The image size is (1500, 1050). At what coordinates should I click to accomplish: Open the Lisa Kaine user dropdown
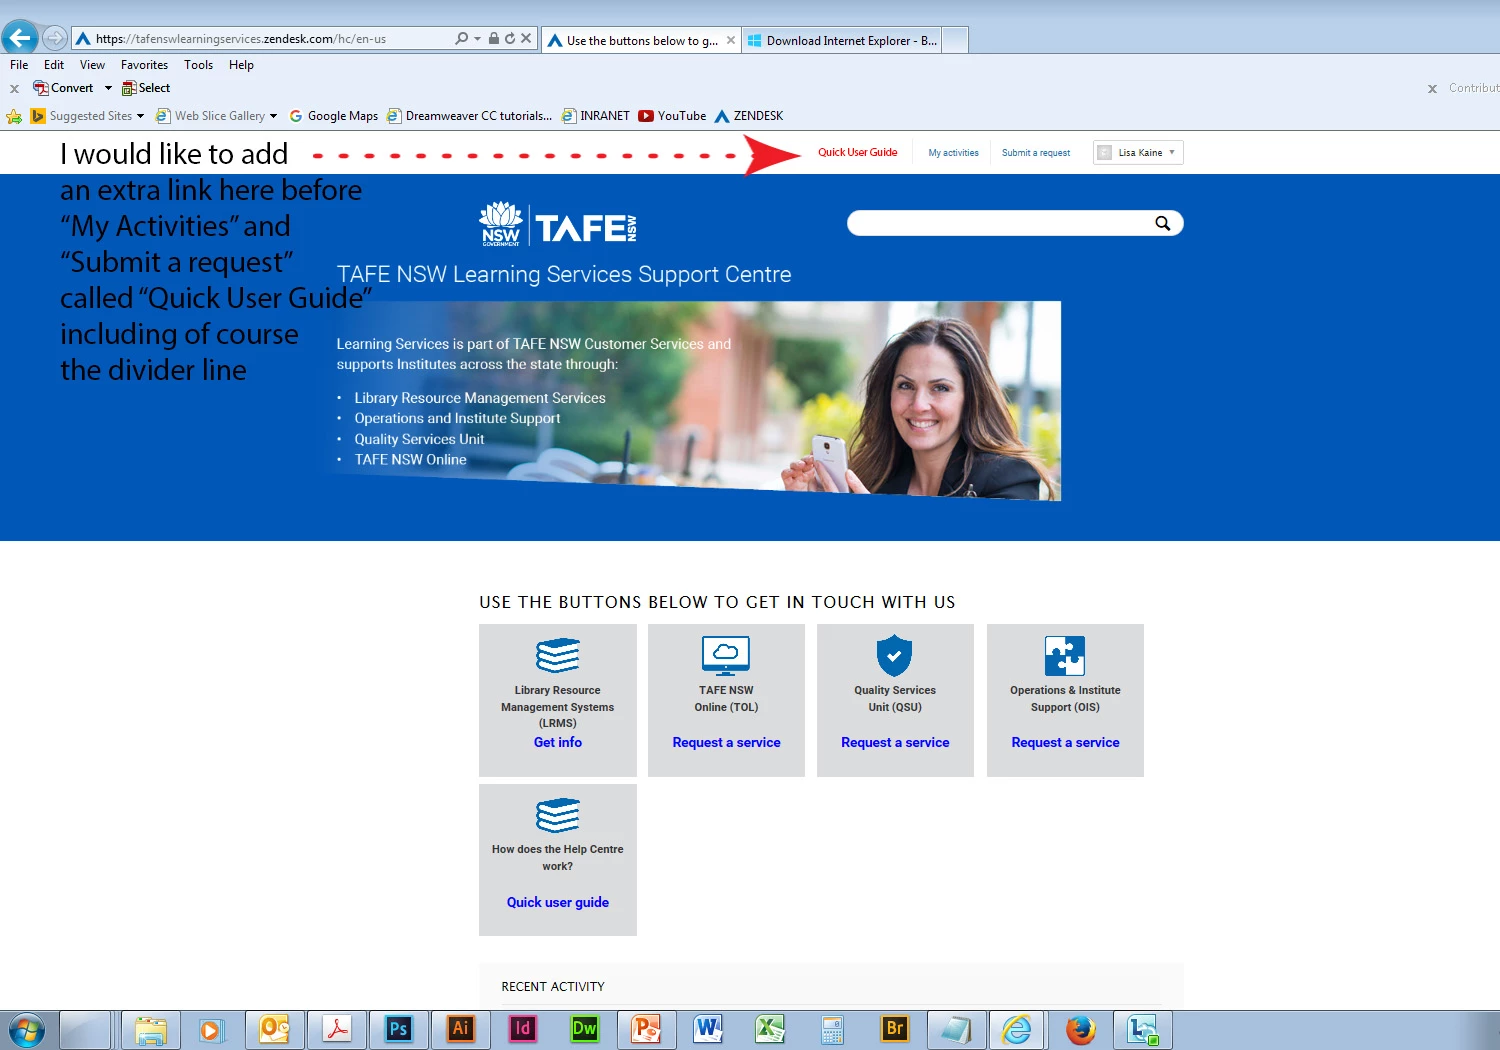coord(1138,153)
